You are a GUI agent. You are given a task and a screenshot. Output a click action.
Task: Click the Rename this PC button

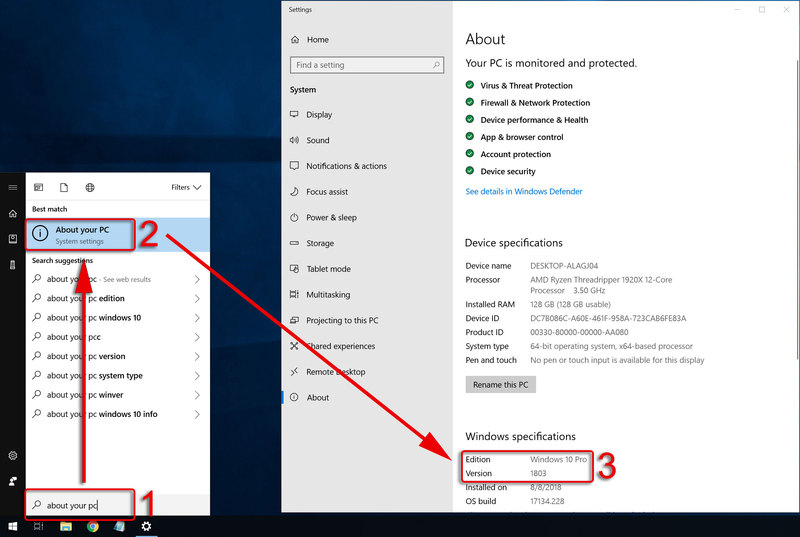click(501, 385)
